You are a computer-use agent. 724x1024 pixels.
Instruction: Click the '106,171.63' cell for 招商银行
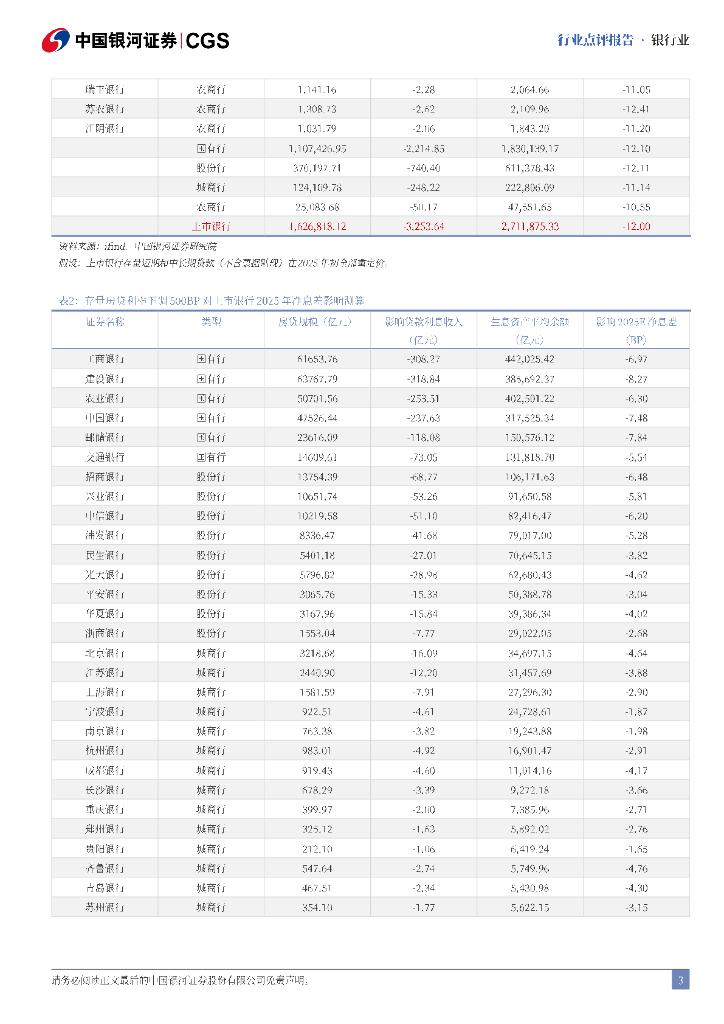[530, 477]
